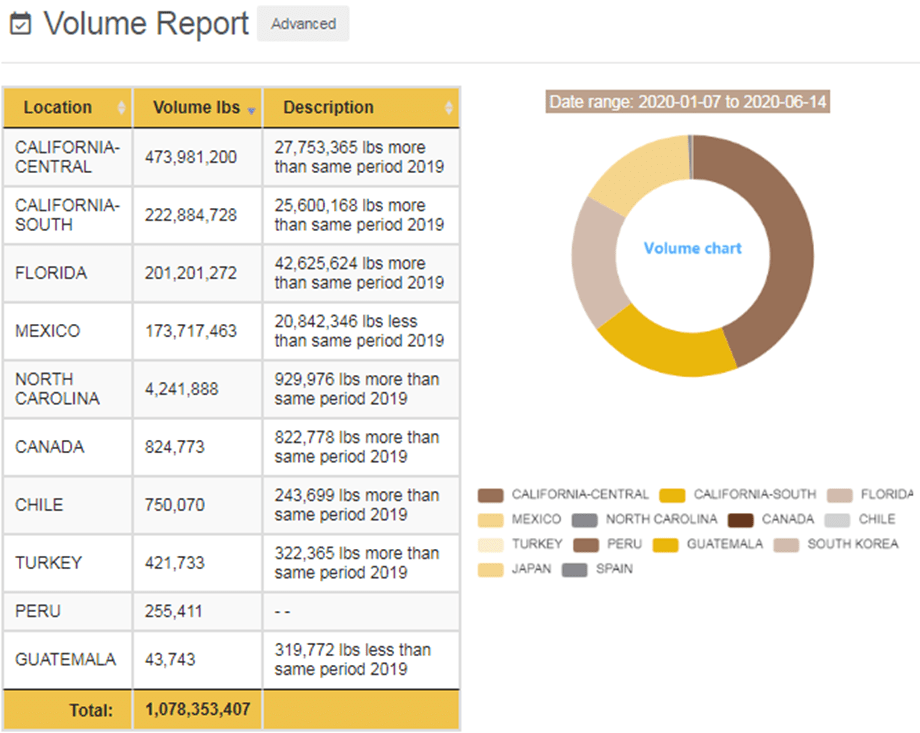Toggle PERU legend swatch
This screenshot has height=733, width=920.
(x=586, y=545)
